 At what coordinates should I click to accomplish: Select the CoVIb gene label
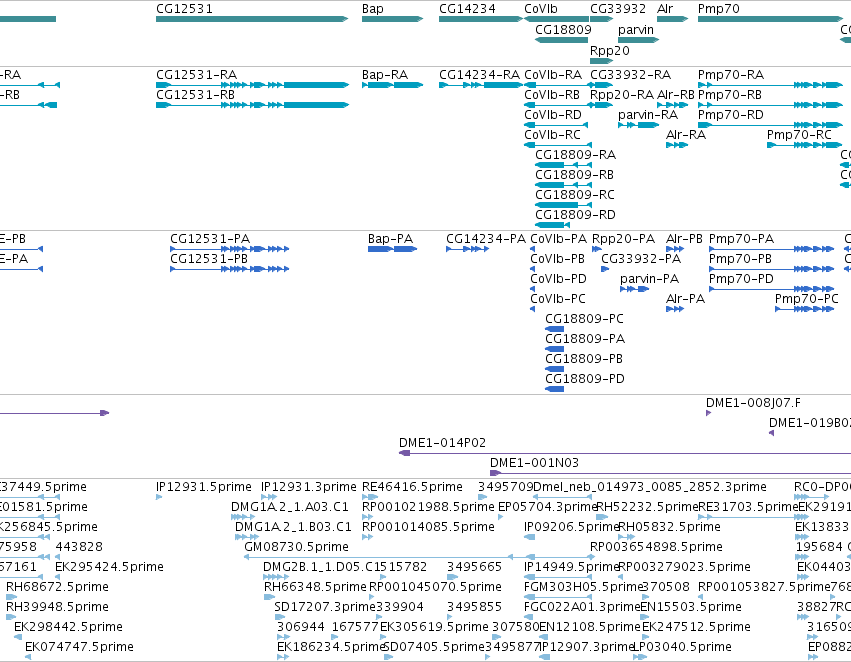[541, 9]
